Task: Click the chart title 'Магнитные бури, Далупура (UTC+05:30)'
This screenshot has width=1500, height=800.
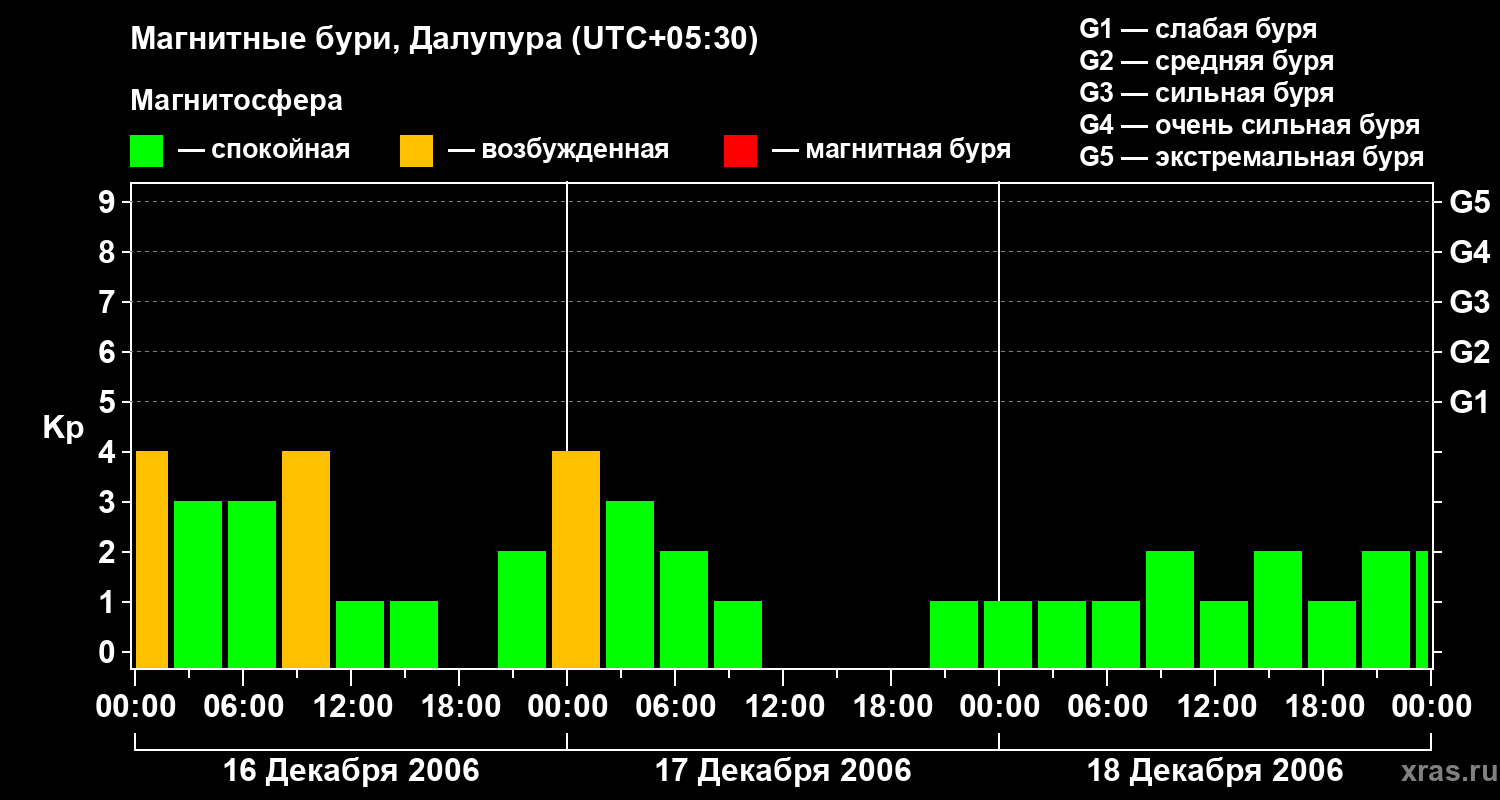Action: [444, 40]
